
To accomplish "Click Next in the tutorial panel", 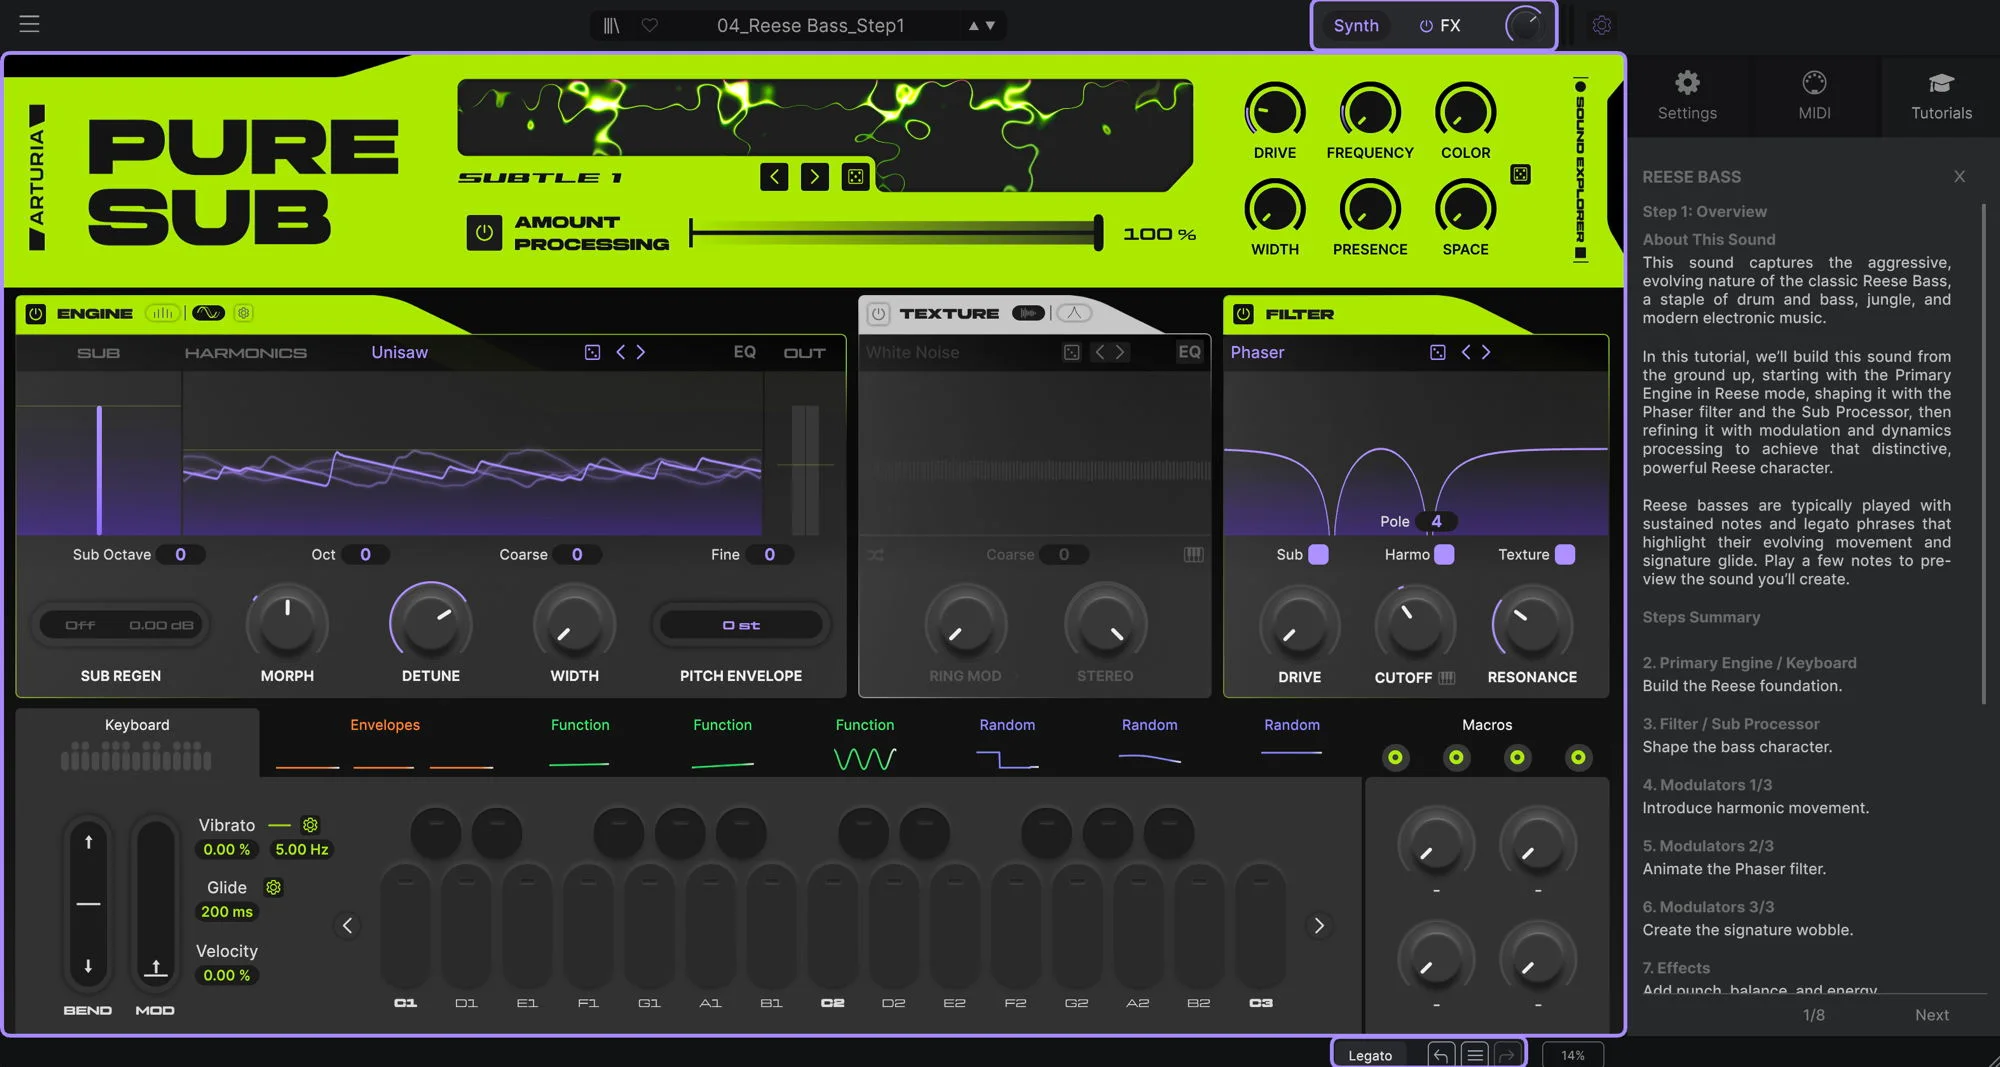I will [1931, 1015].
